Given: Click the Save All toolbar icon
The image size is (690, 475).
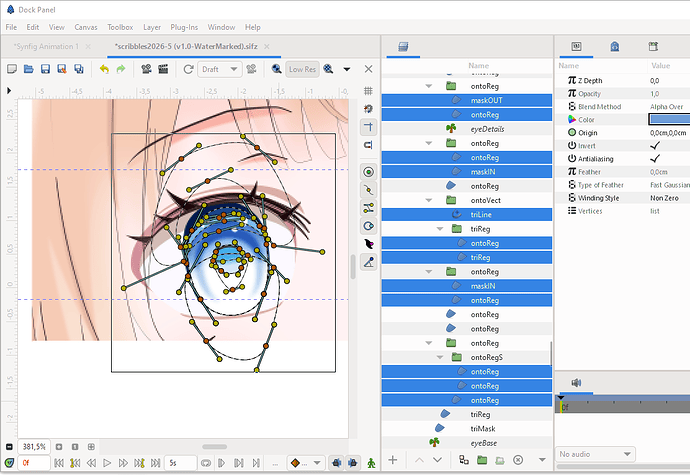Looking at the screenshot, I should [79, 69].
